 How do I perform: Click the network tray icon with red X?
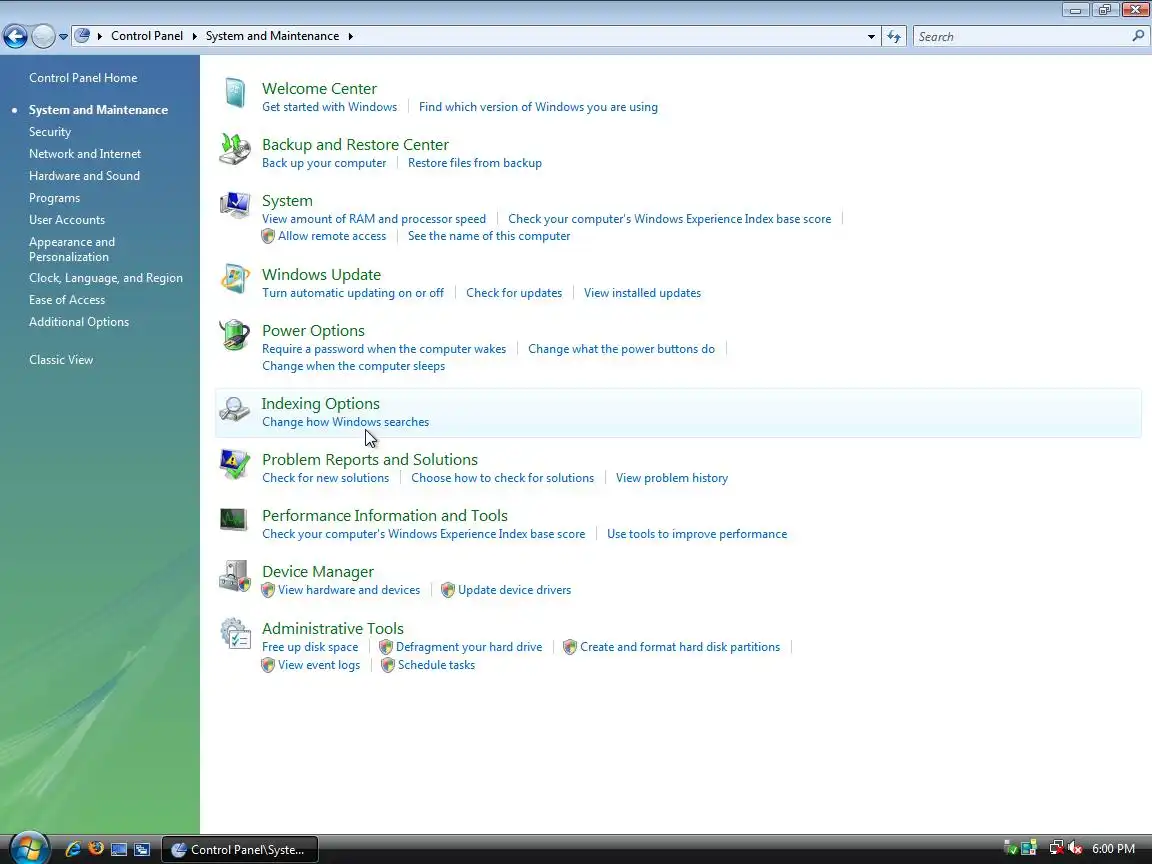point(1056,849)
